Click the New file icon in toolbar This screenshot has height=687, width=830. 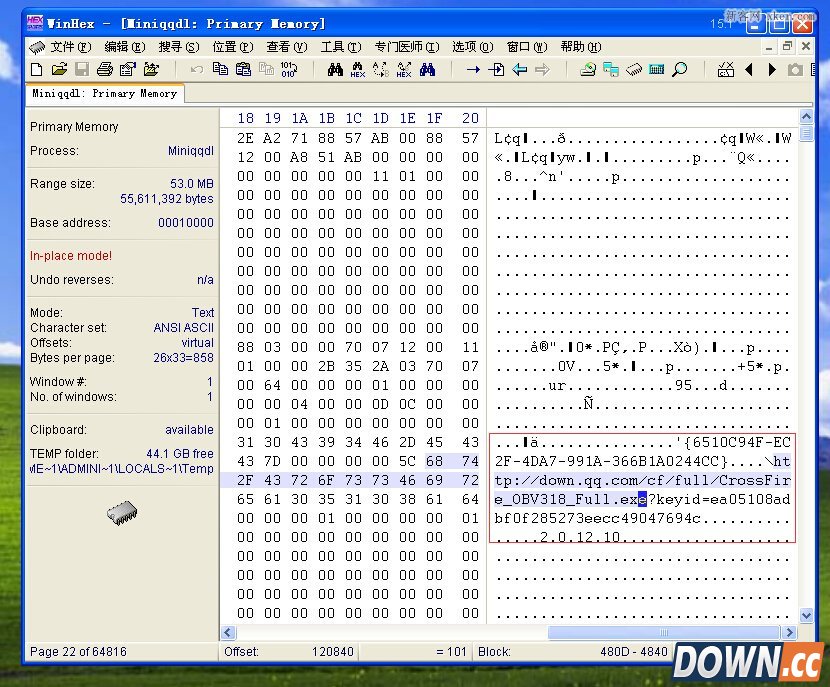[x=37, y=69]
